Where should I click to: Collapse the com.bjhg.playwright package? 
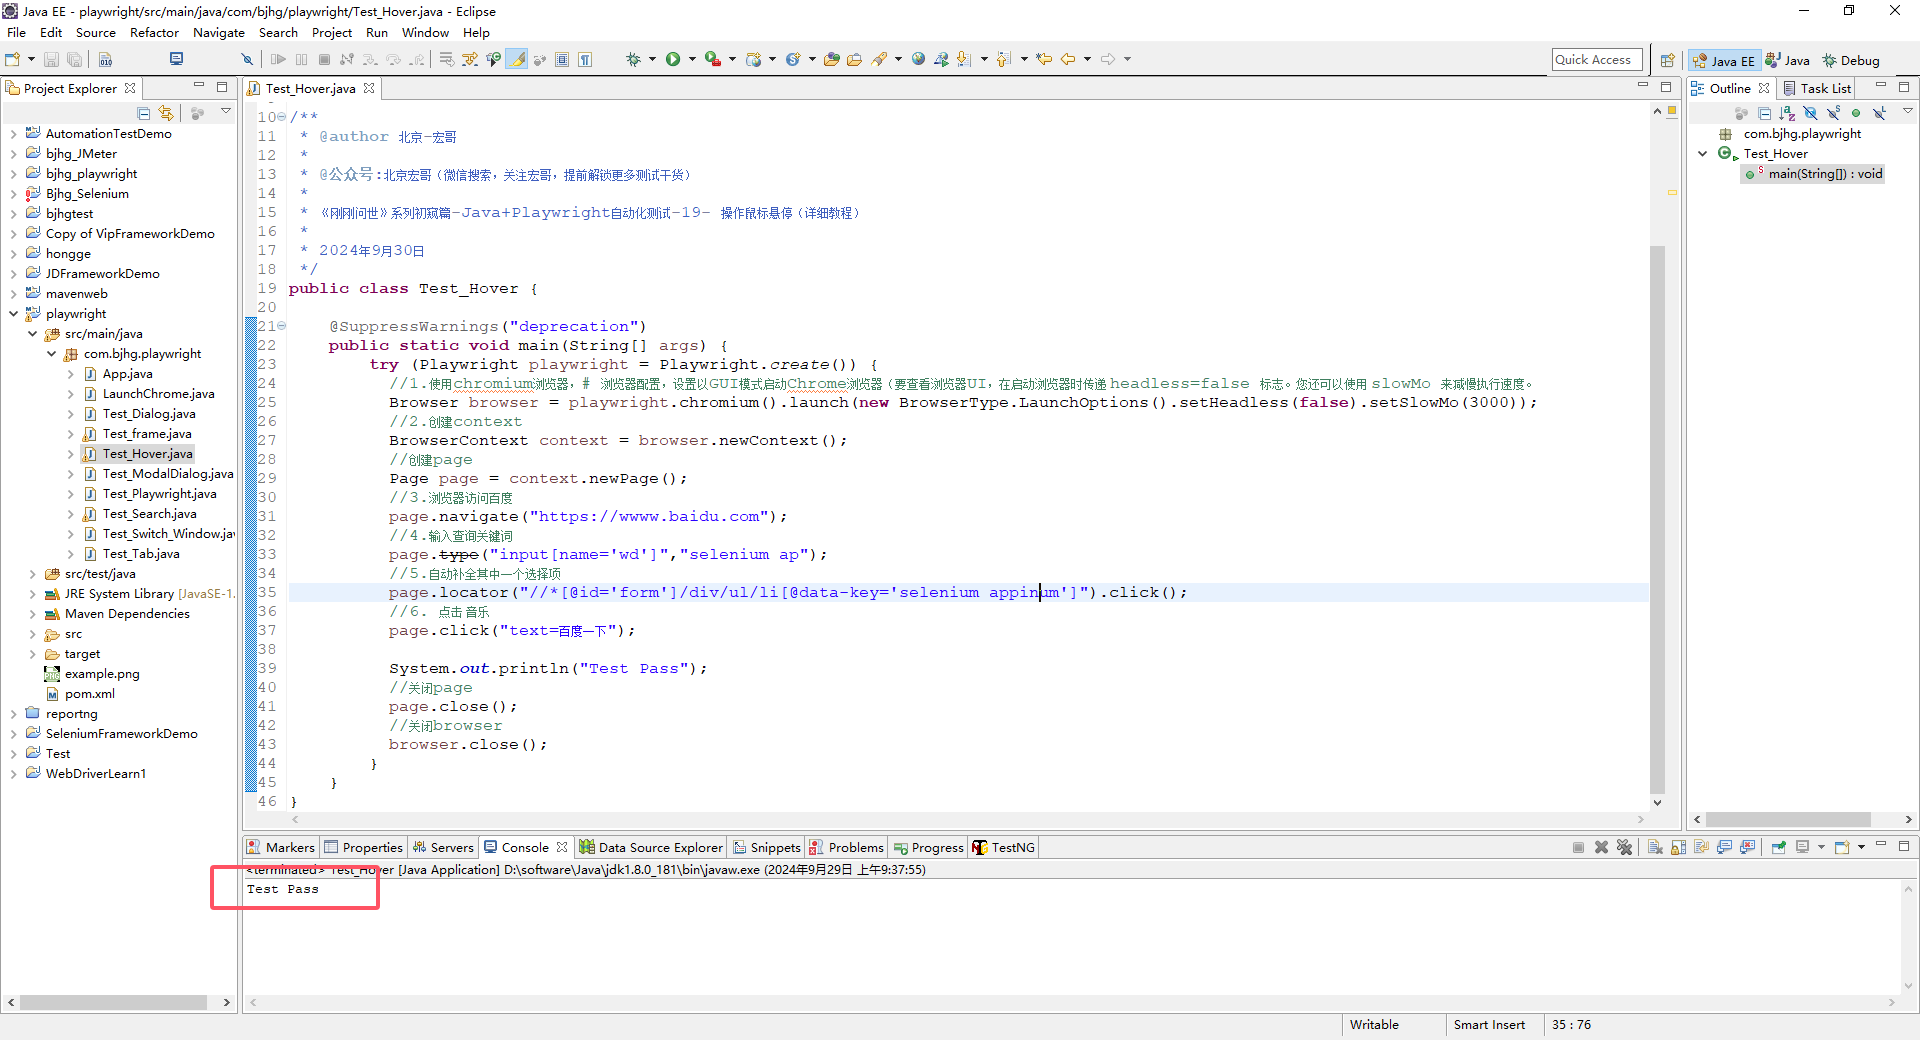pyautogui.click(x=51, y=354)
